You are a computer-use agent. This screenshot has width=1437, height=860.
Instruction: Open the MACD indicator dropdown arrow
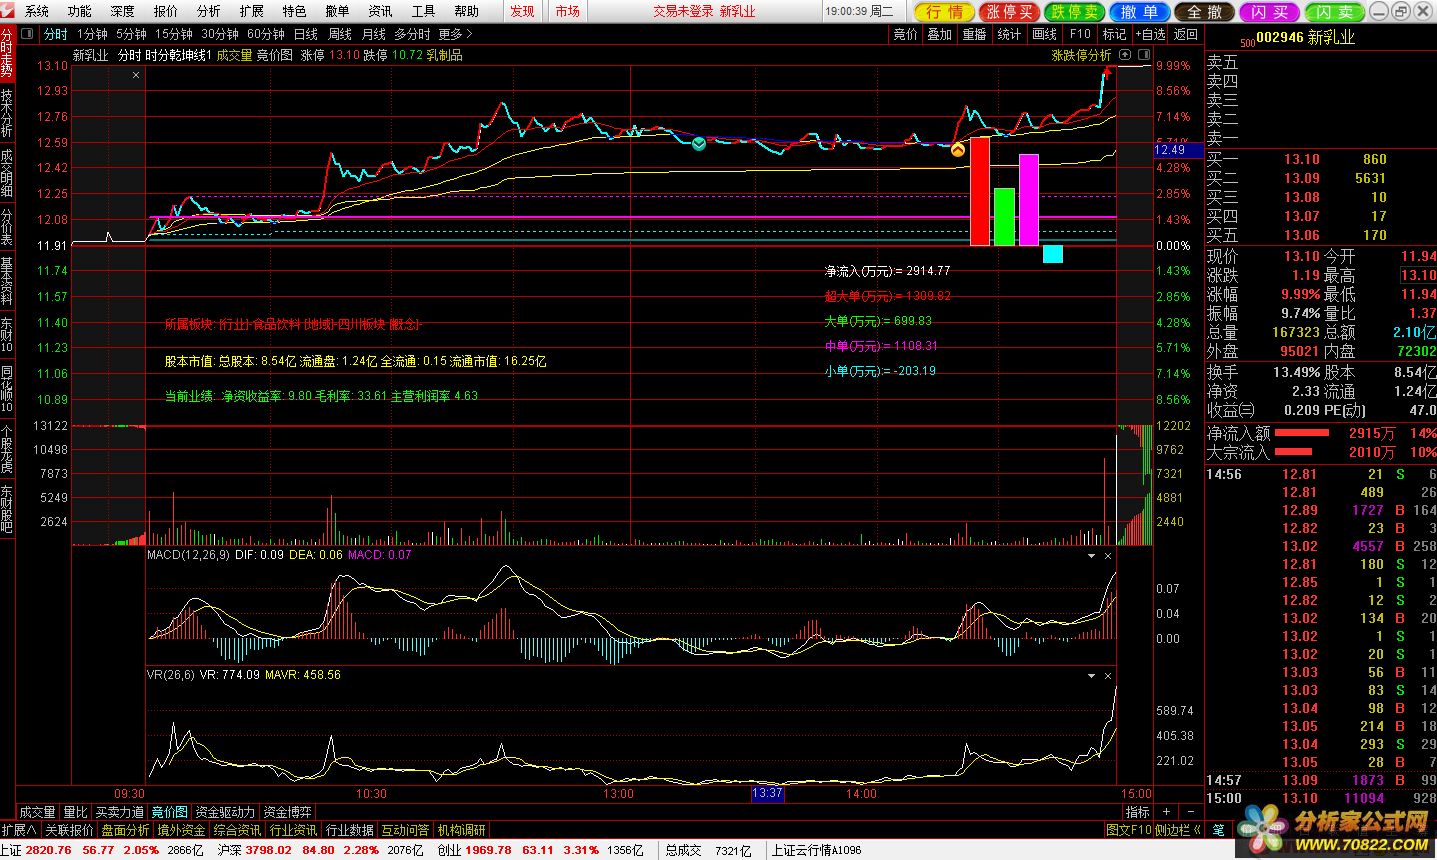coord(1092,555)
